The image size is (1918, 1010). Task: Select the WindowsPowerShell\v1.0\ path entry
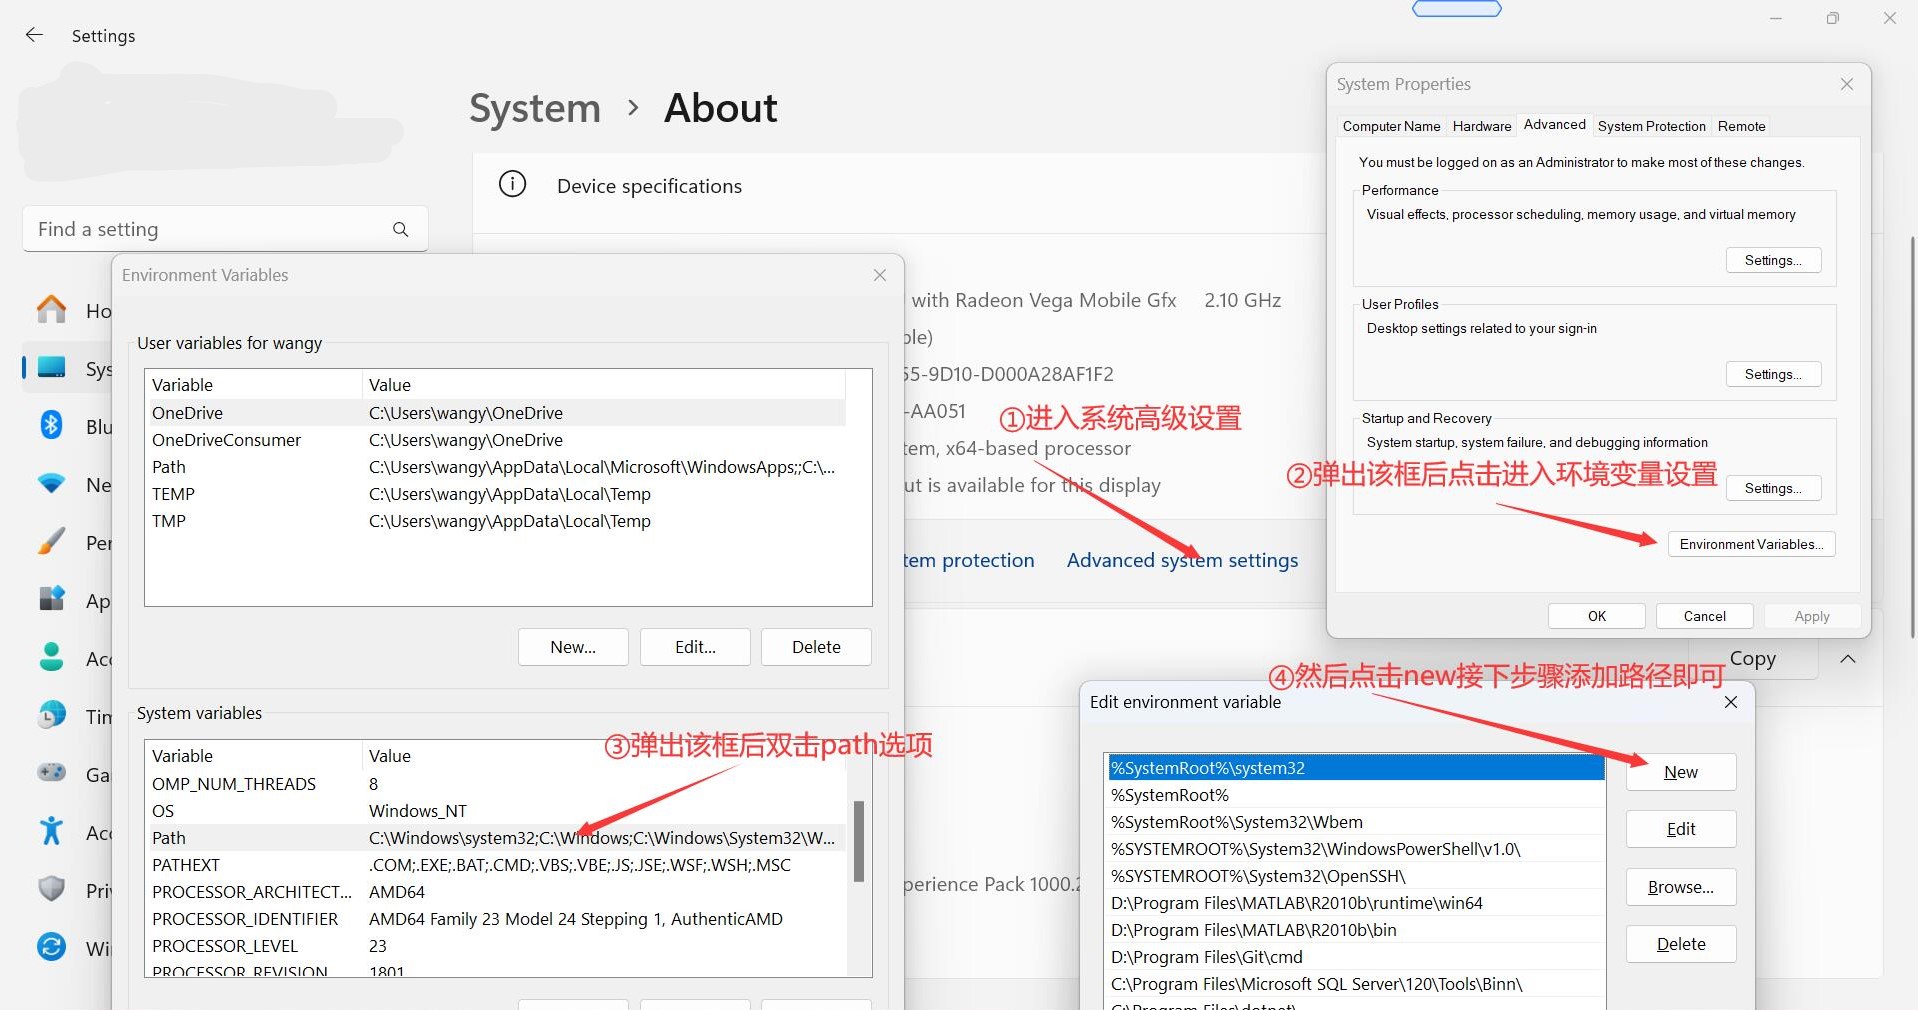tap(1356, 849)
